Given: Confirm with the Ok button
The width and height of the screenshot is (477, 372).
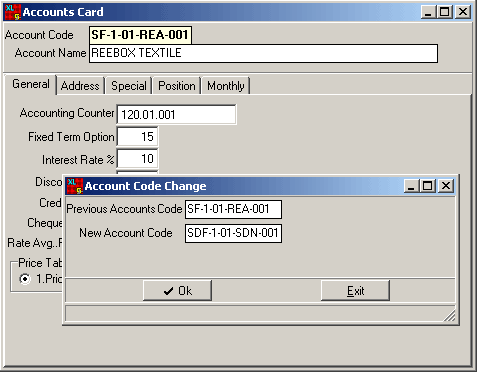Looking at the screenshot, I should [177, 291].
